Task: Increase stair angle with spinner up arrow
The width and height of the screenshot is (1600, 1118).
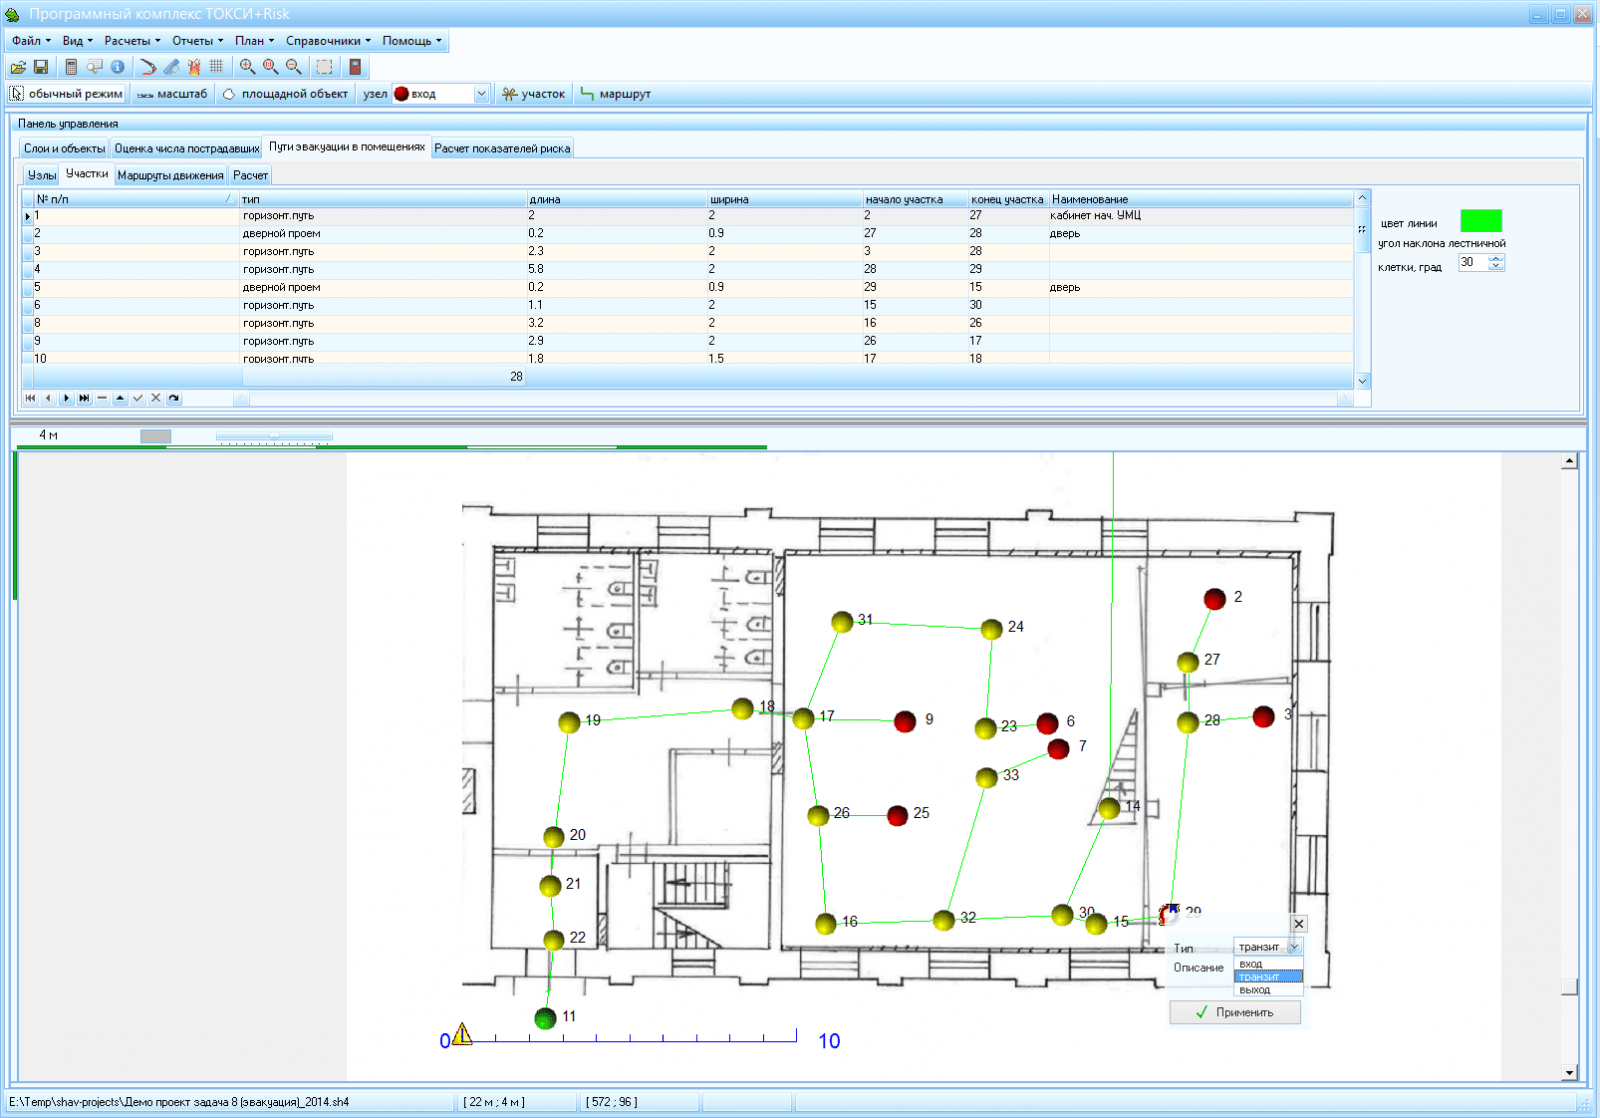Action: (1496, 258)
